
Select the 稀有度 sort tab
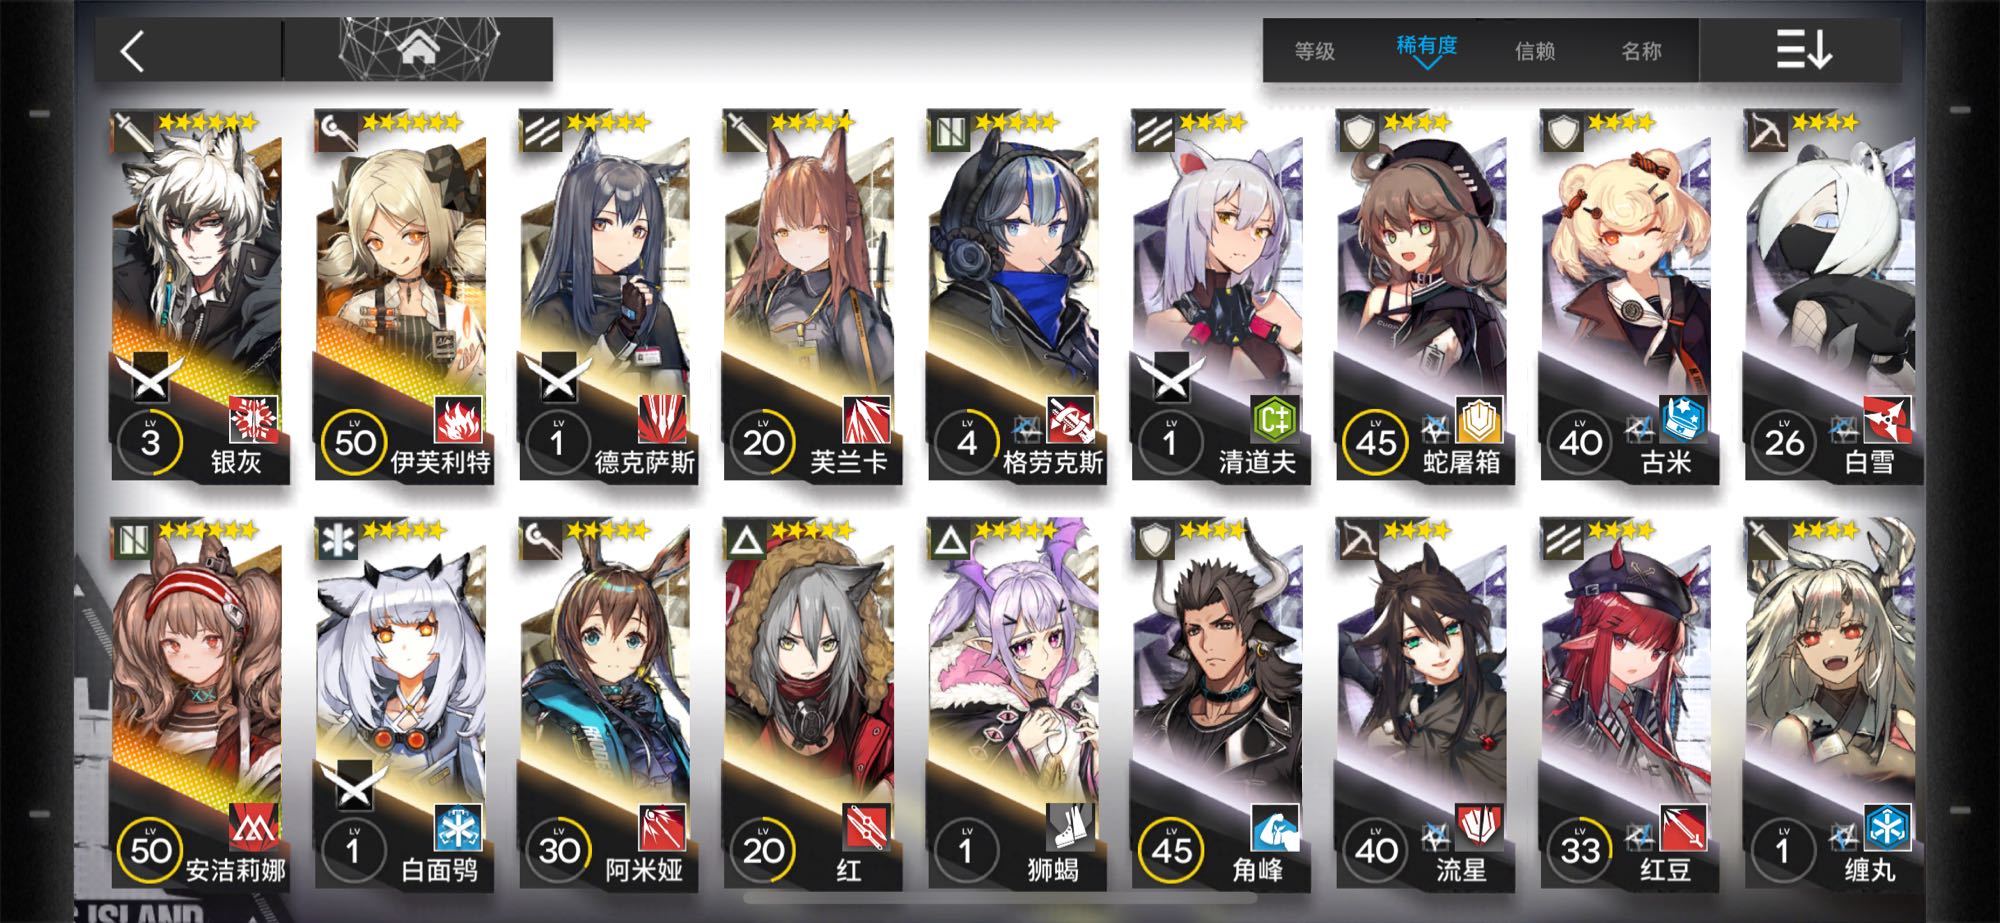point(1426,45)
